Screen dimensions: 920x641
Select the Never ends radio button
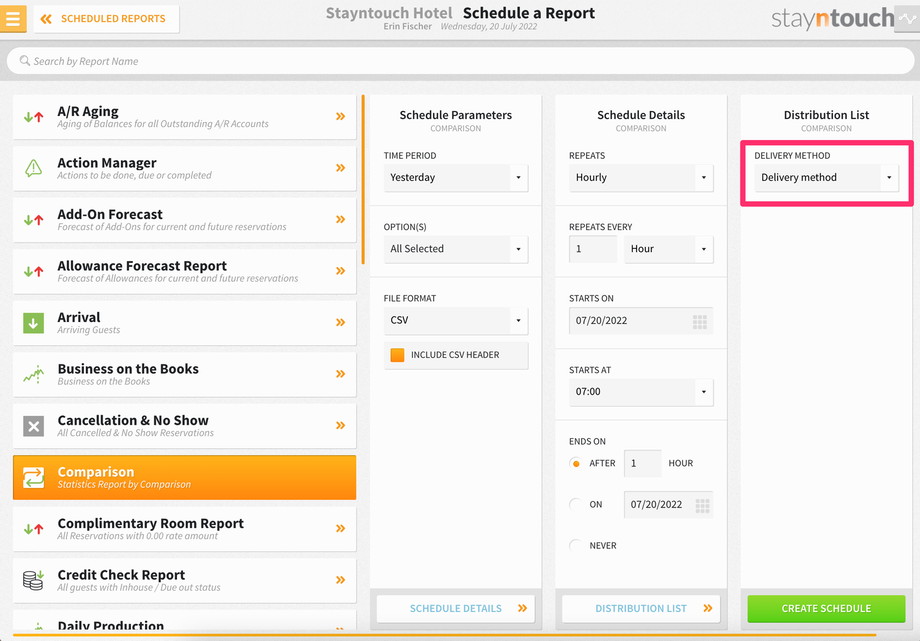[x=576, y=546]
